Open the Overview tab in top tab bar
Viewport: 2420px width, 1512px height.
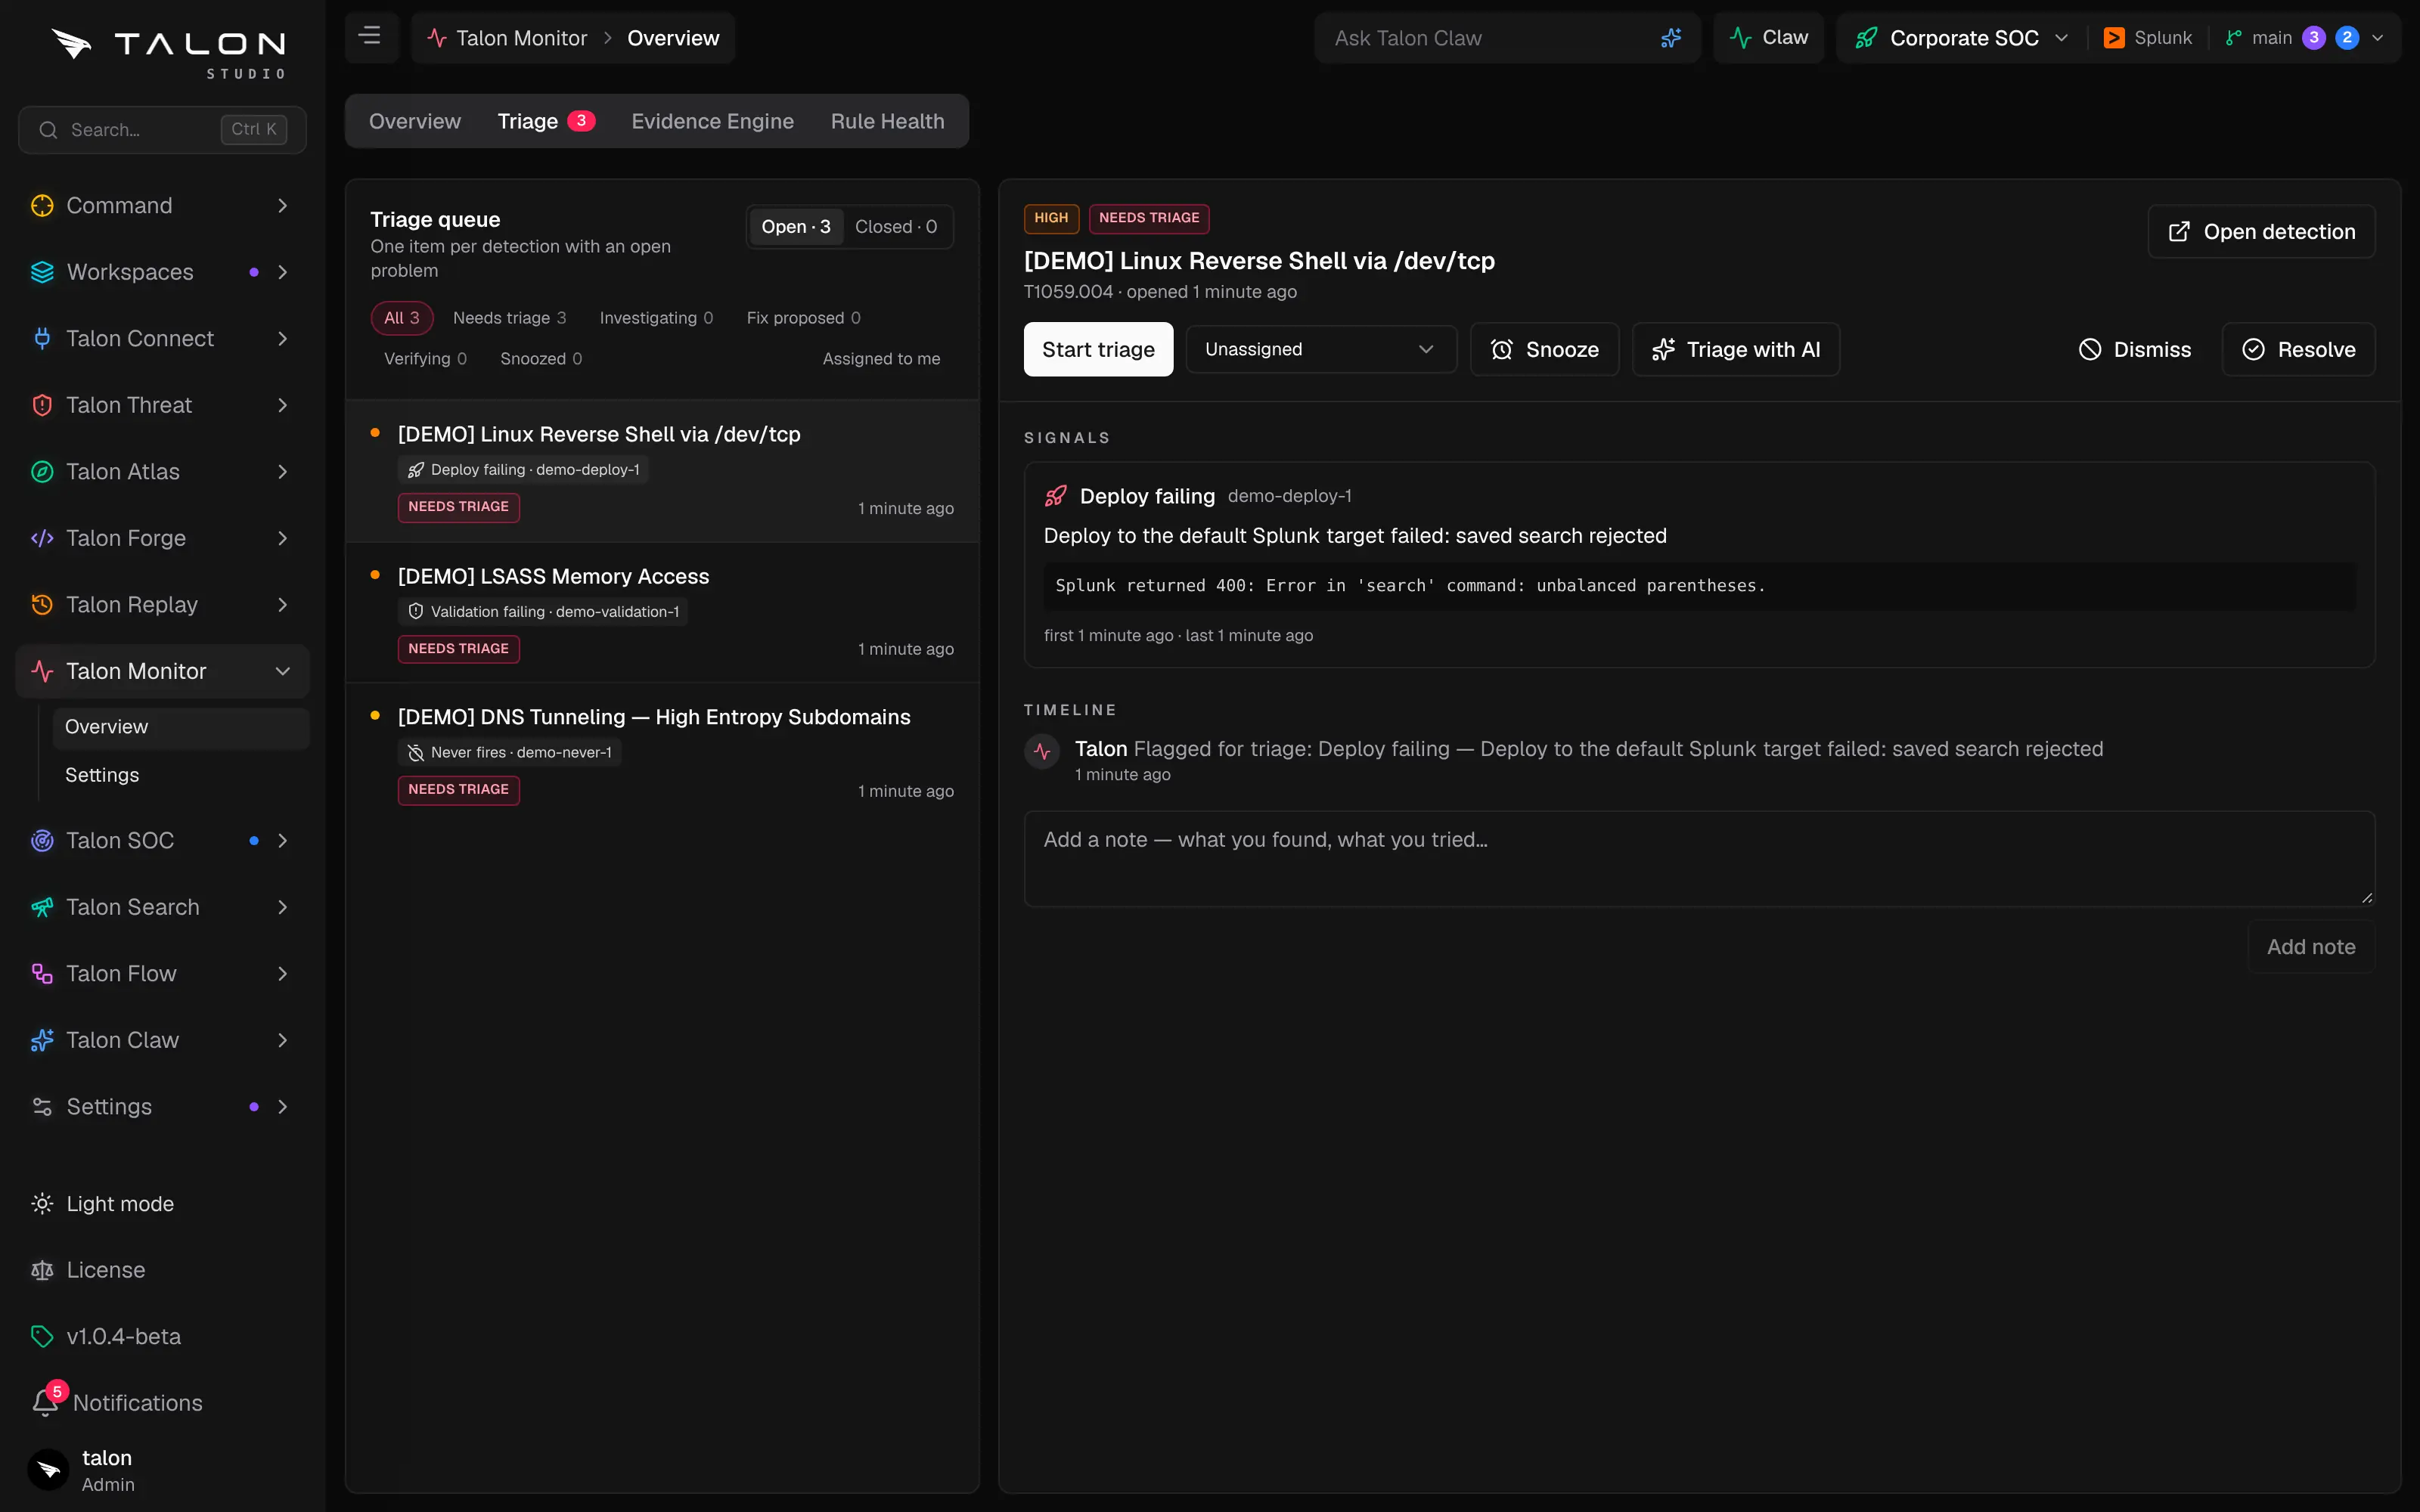pos(414,121)
